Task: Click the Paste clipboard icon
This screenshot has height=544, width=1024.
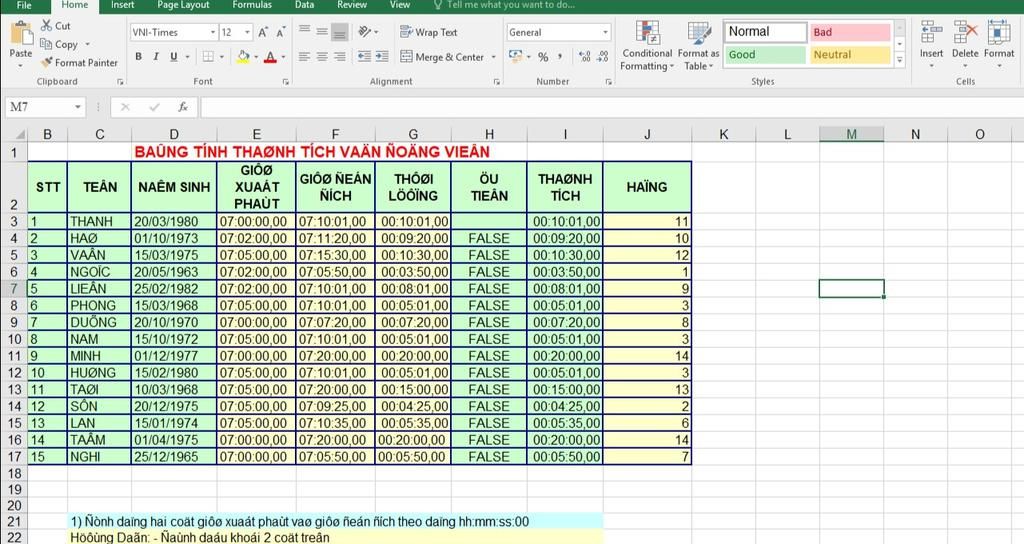Action: (21, 33)
